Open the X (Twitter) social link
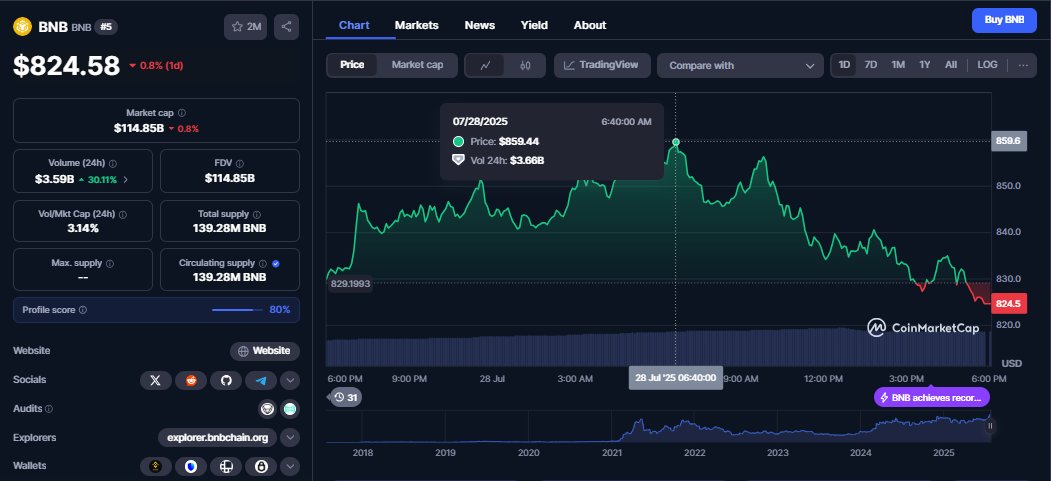 coord(156,381)
